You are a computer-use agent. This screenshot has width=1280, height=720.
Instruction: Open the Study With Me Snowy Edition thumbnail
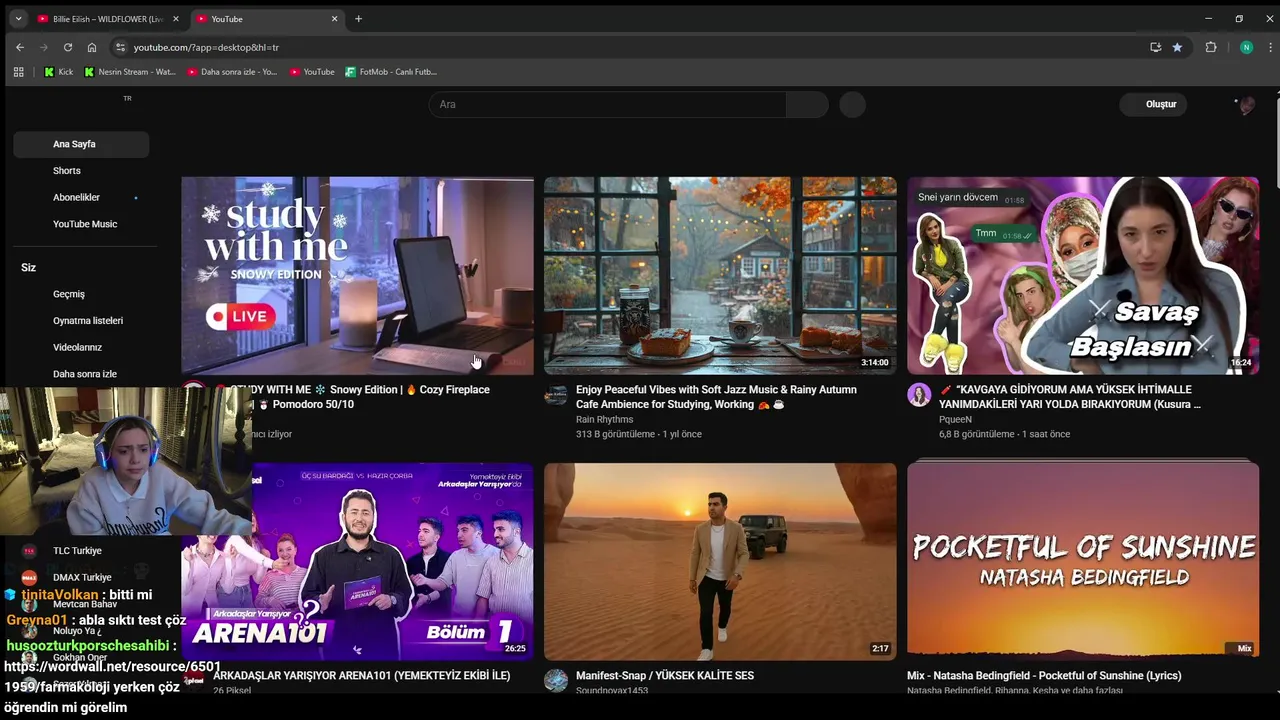pyautogui.click(x=357, y=276)
